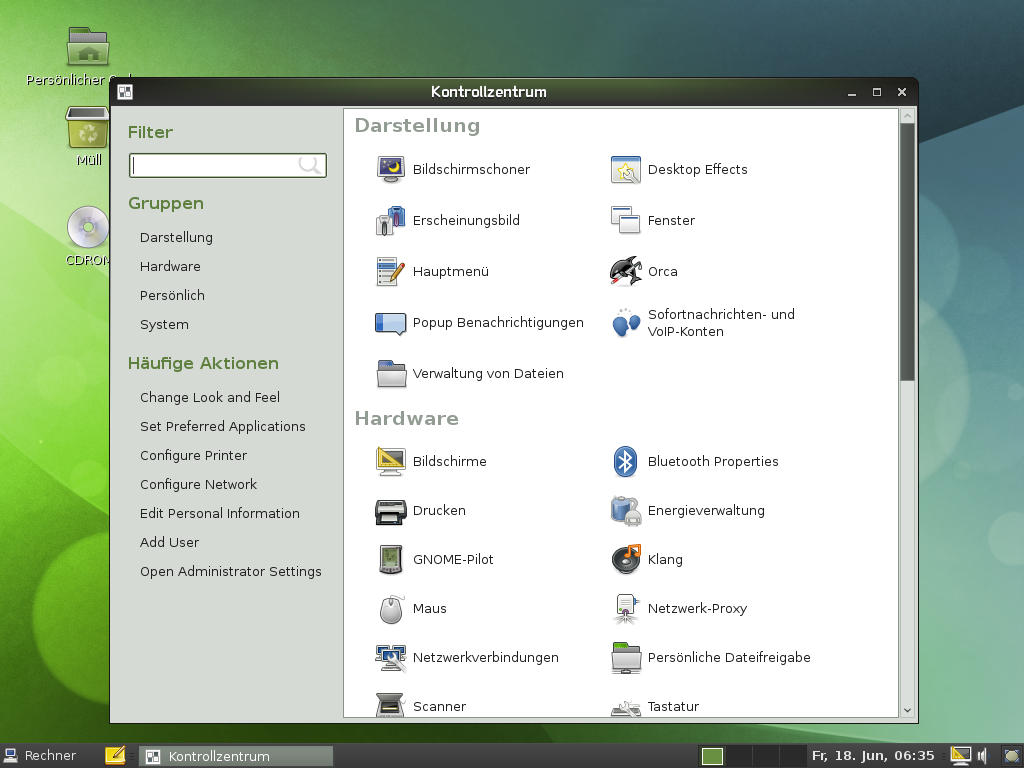Open the GNOME-Pilot icon
Image resolution: width=1024 pixels, height=768 pixels.
tap(390, 559)
